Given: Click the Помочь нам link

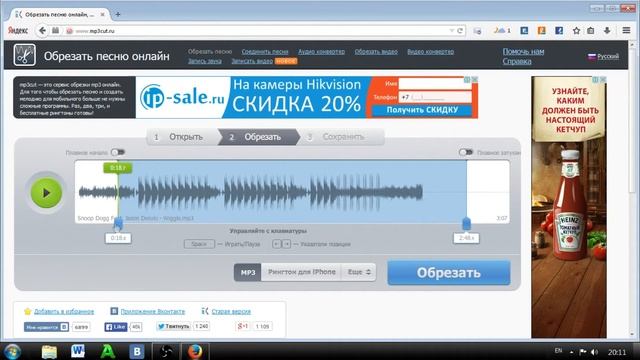Looking at the screenshot, I should click(523, 51).
